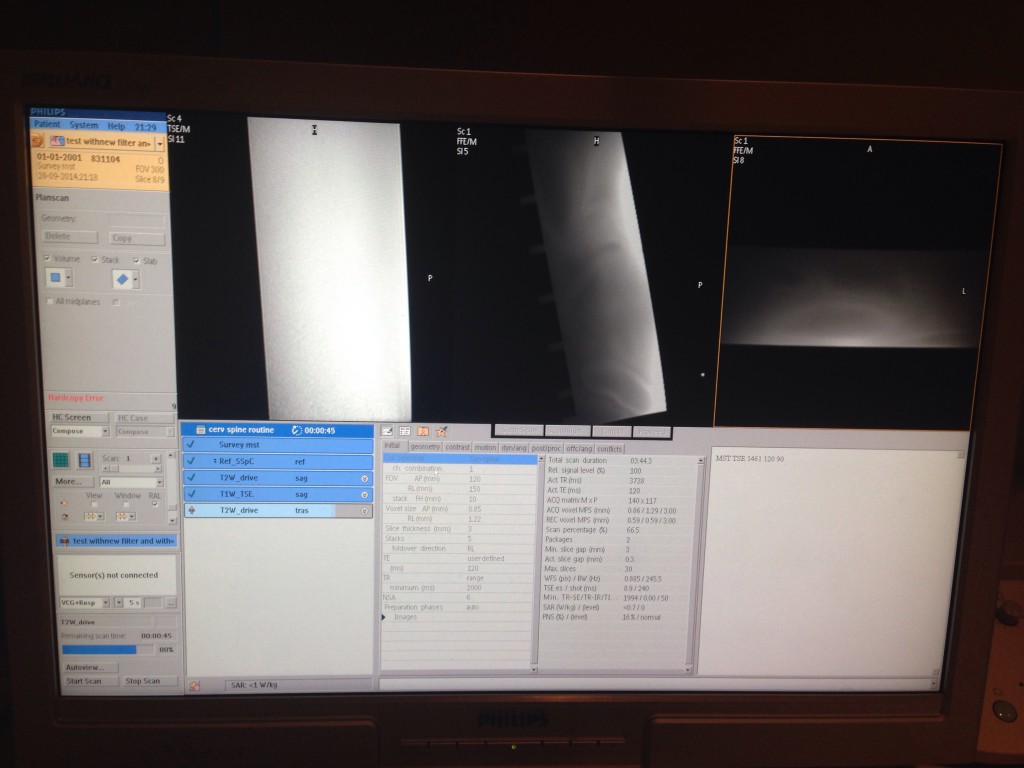Image resolution: width=1024 pixels, height=768 pixels.
Task: Switch to the contrast tab
Action: (457, 447)
